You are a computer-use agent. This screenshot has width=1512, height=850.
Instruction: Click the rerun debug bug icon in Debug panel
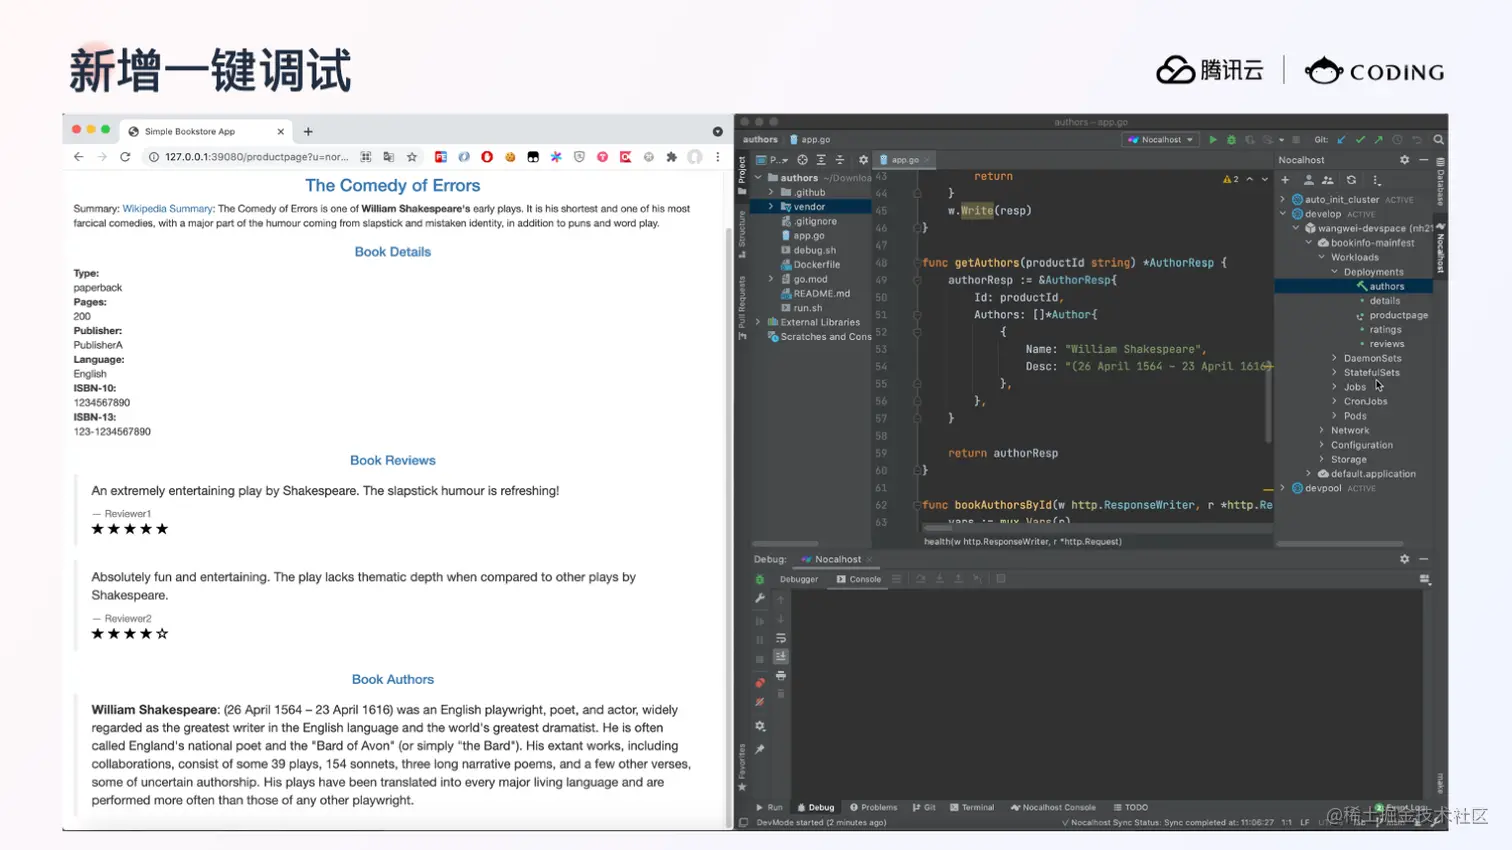pos(760,579)
